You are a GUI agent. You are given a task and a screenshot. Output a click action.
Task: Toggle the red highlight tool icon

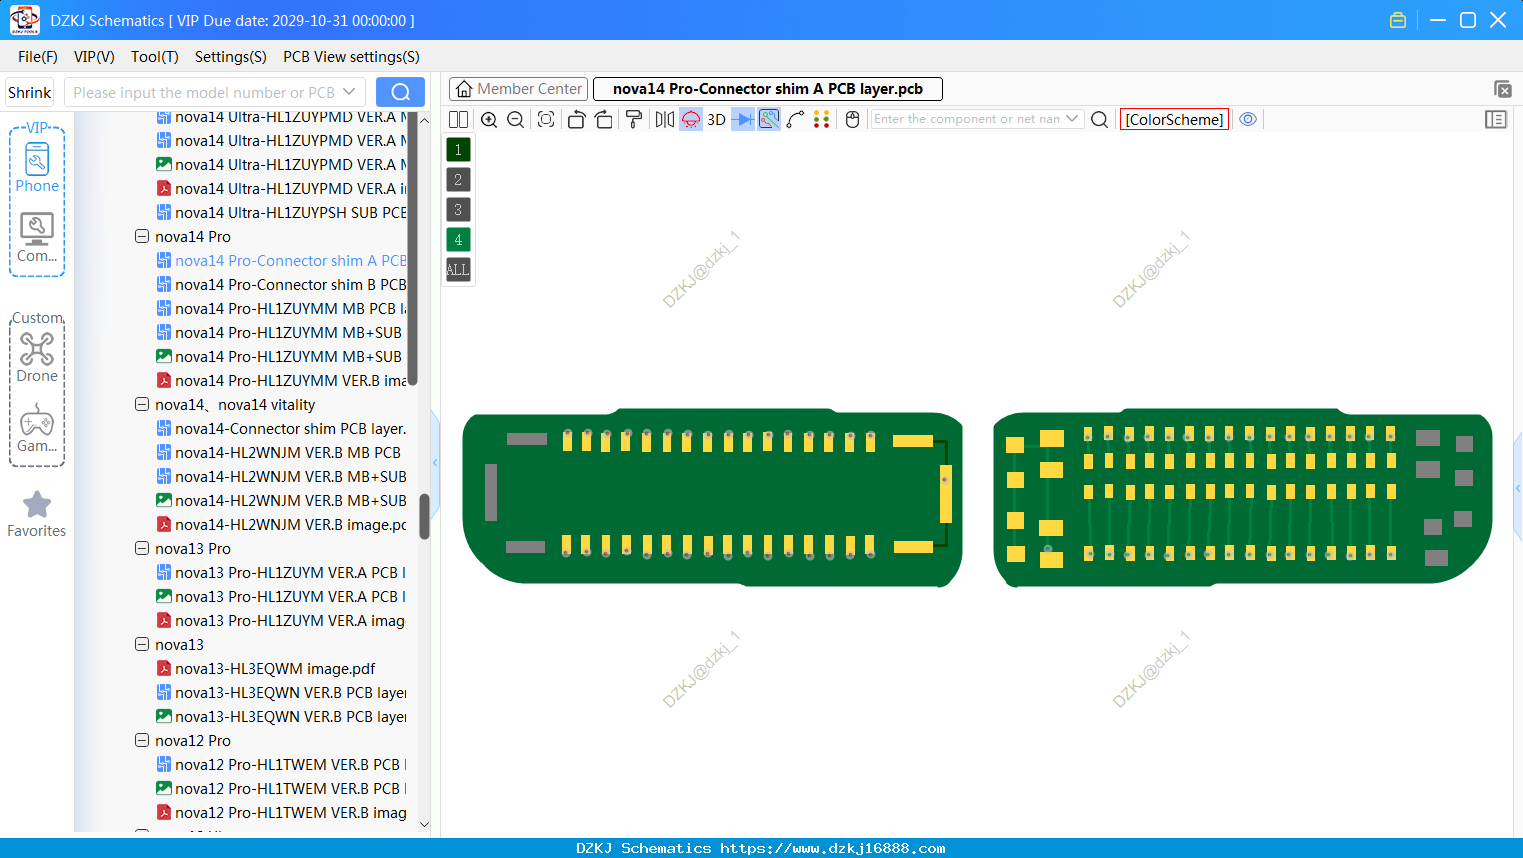pos(691,119)
